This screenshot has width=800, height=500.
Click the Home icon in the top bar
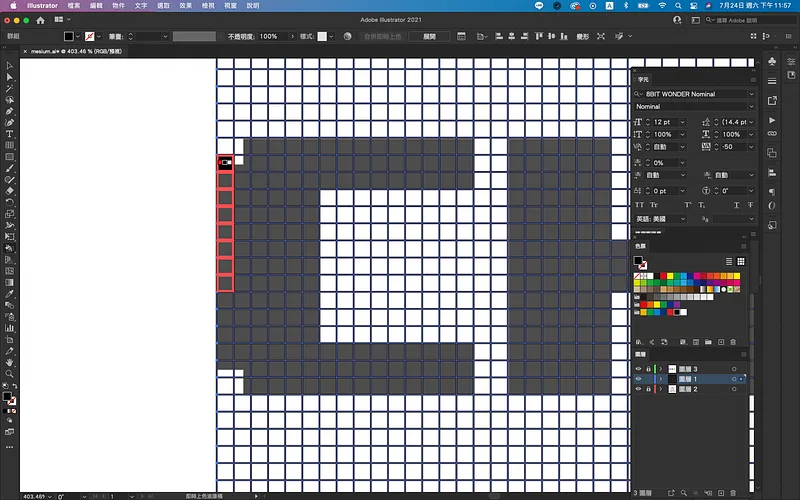coord(40,20)
